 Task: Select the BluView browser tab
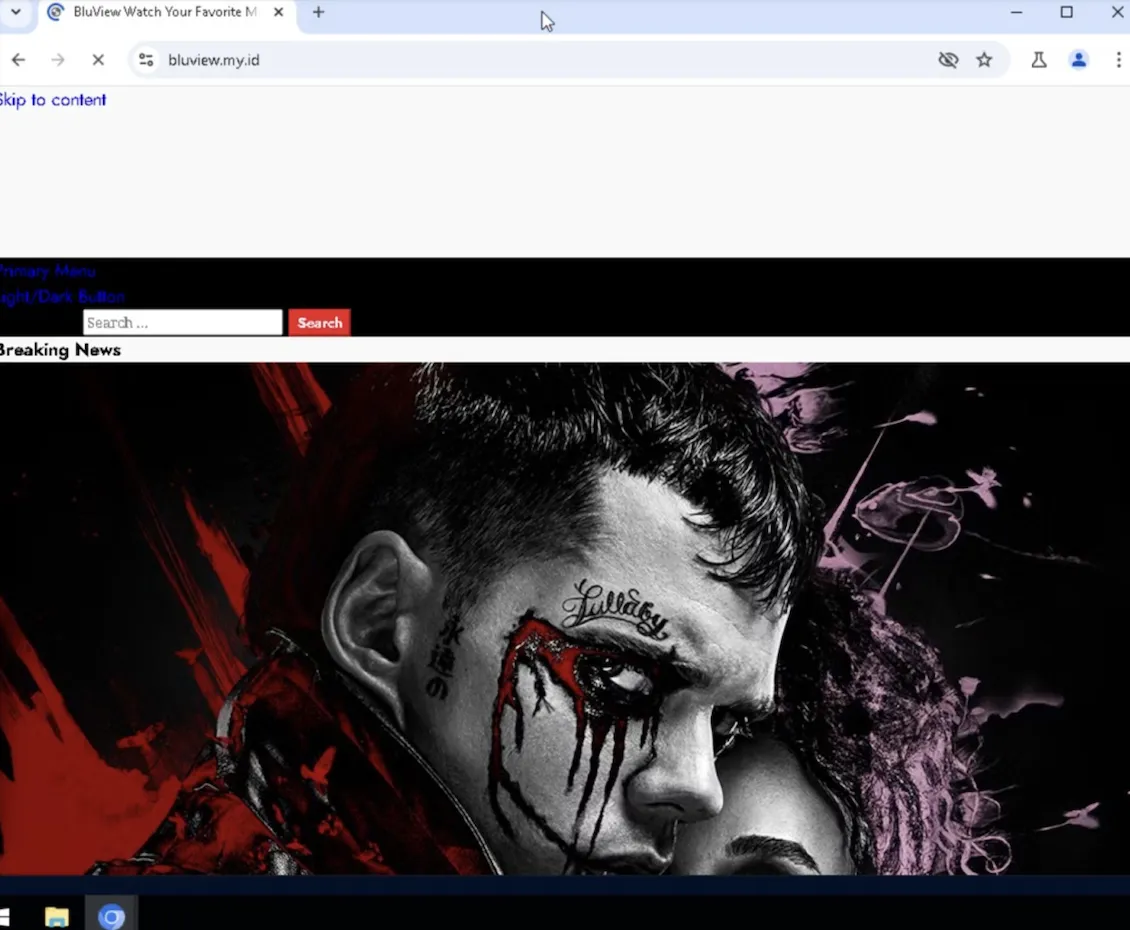pyautogui.click(x=160, y=12)
